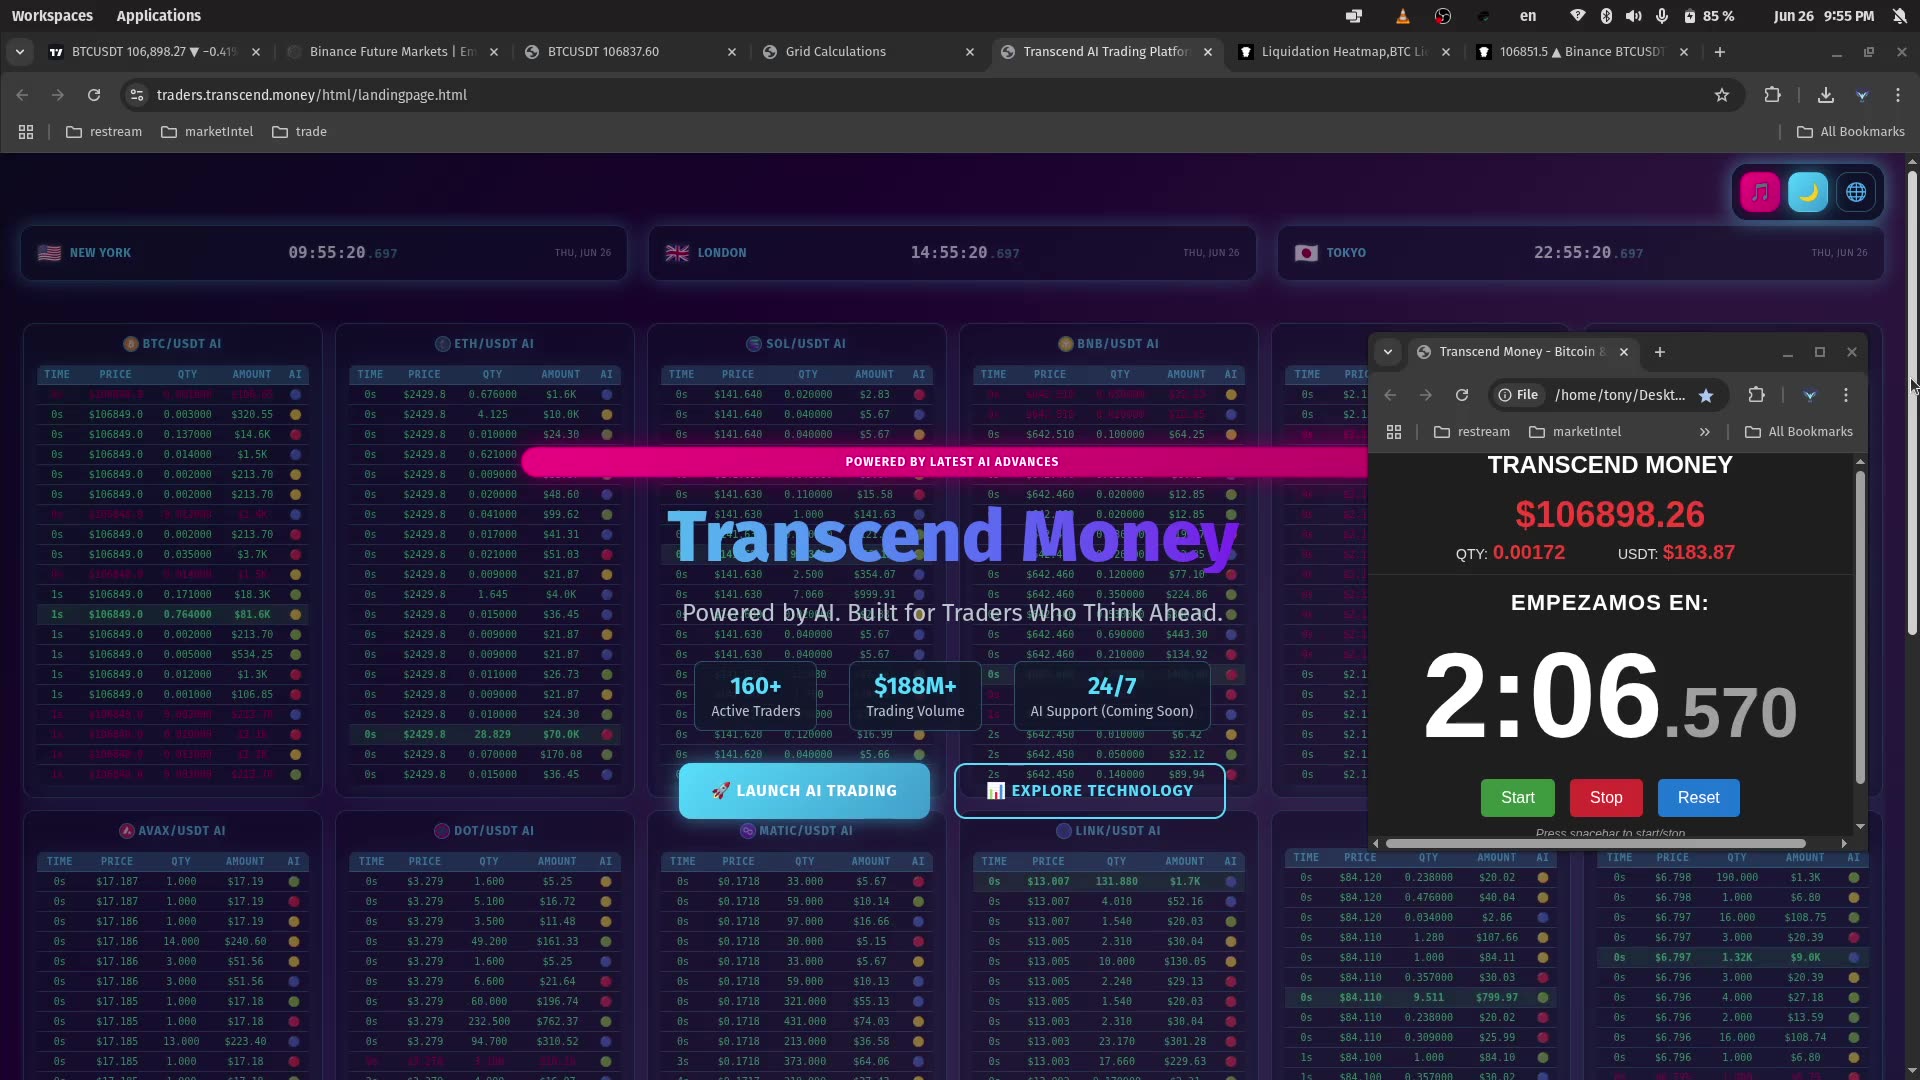This screenshot has height=1080, width=1920.
Task: Open the apps grid in bookmarks bar
Action: (26, 132)
